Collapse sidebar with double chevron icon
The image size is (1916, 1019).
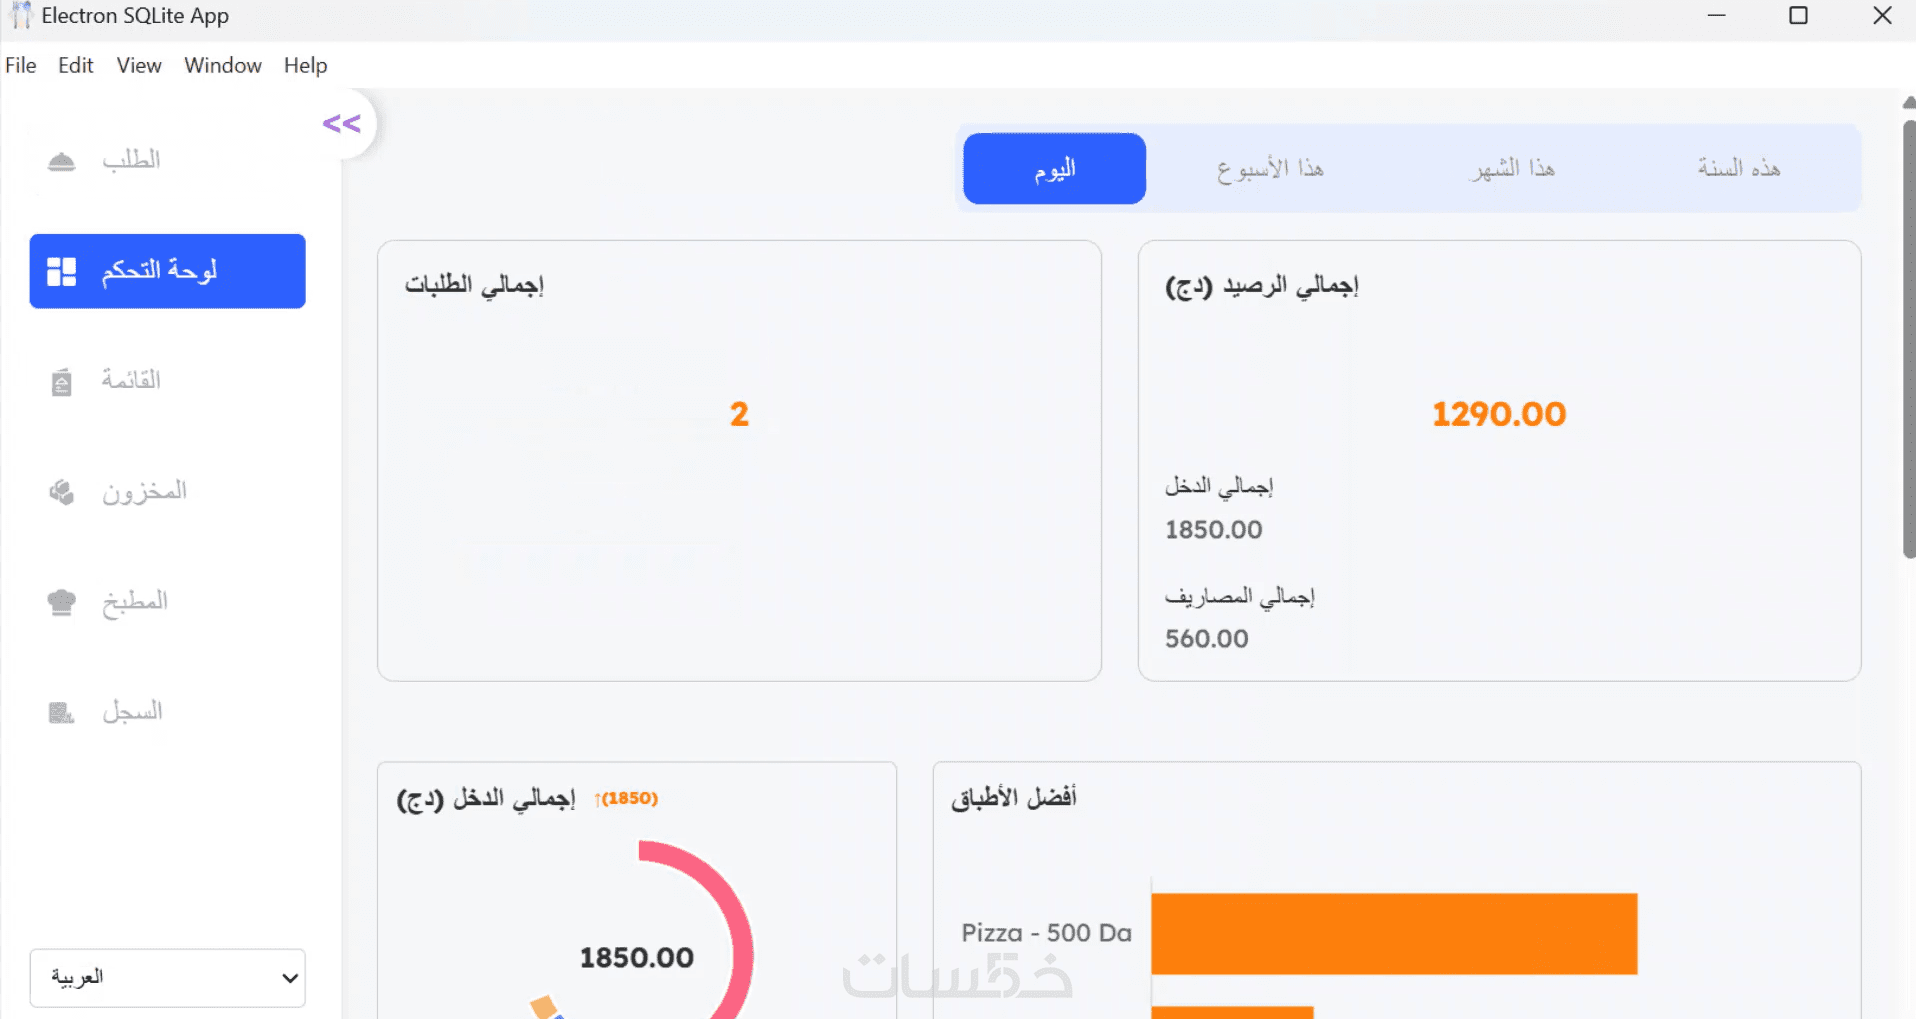[341, 124]
